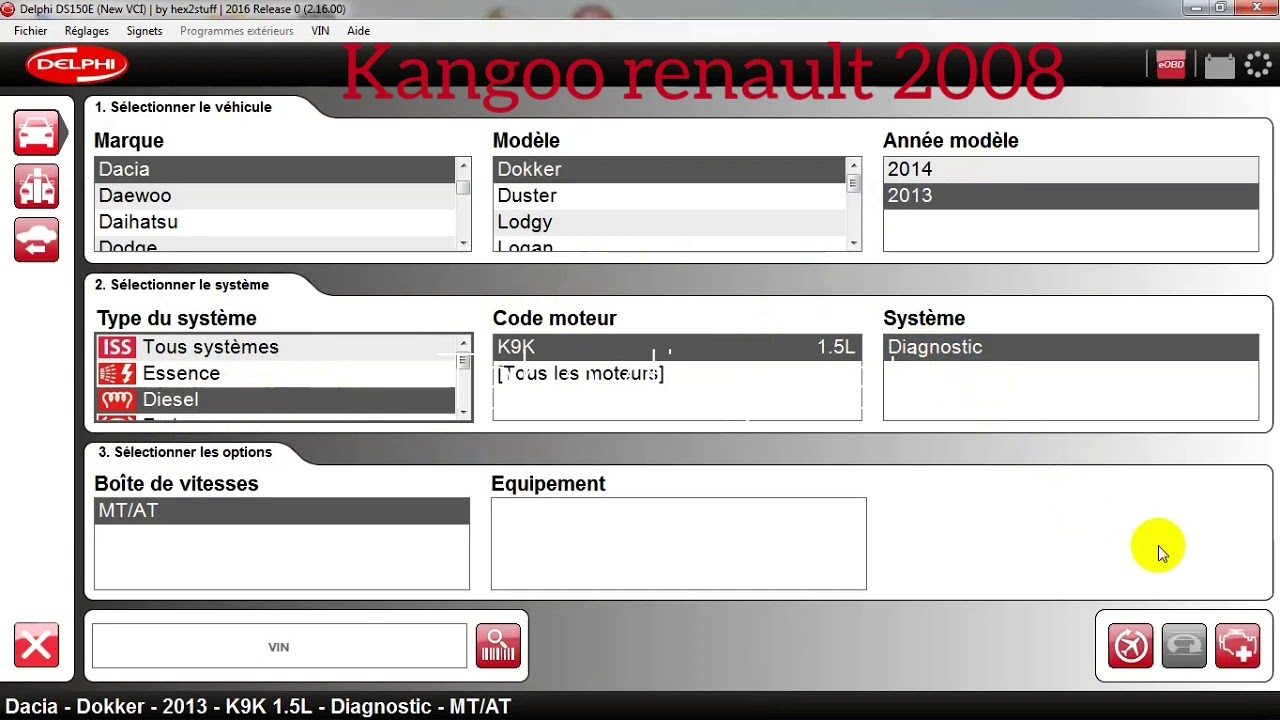Select Tous systèmes system type
Screen dimensions: 1280x720
tap(277, 347)
